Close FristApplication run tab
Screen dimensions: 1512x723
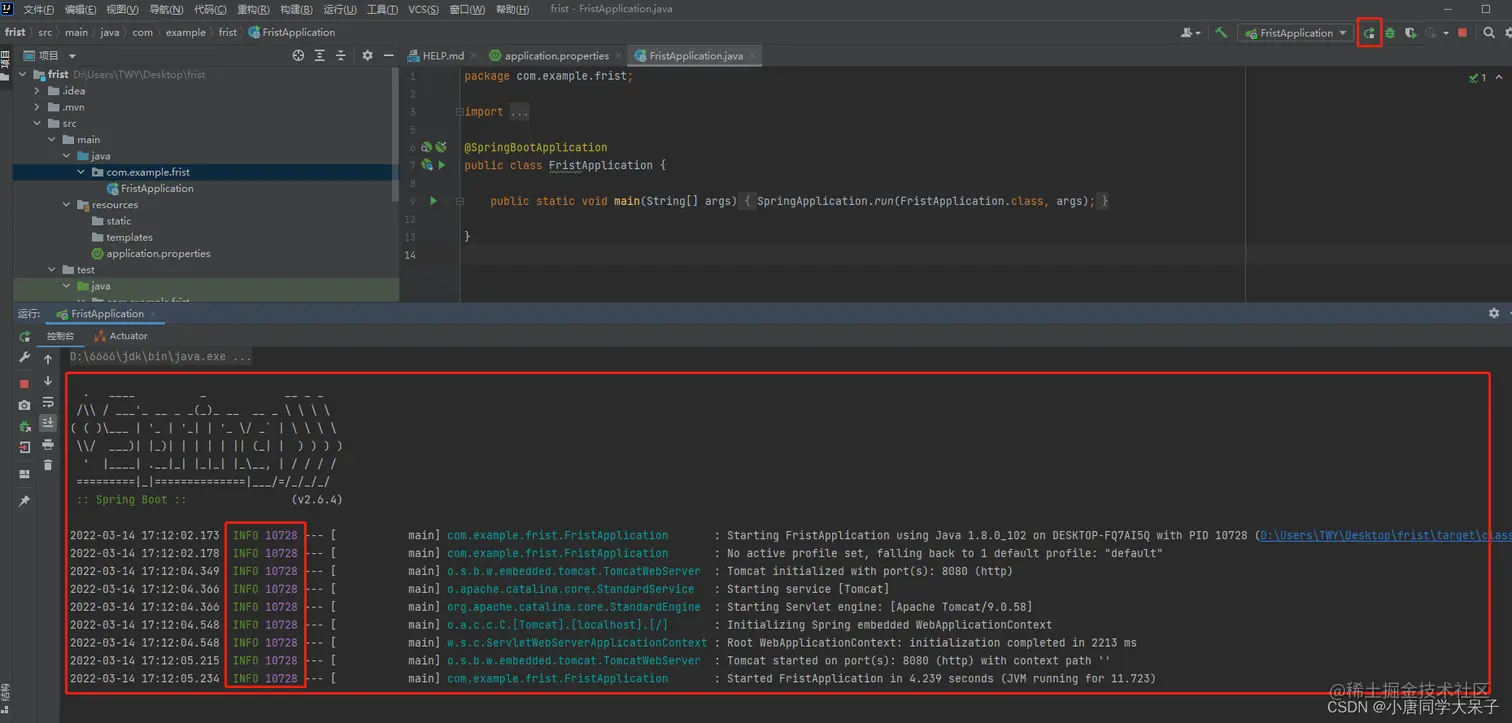155,314
